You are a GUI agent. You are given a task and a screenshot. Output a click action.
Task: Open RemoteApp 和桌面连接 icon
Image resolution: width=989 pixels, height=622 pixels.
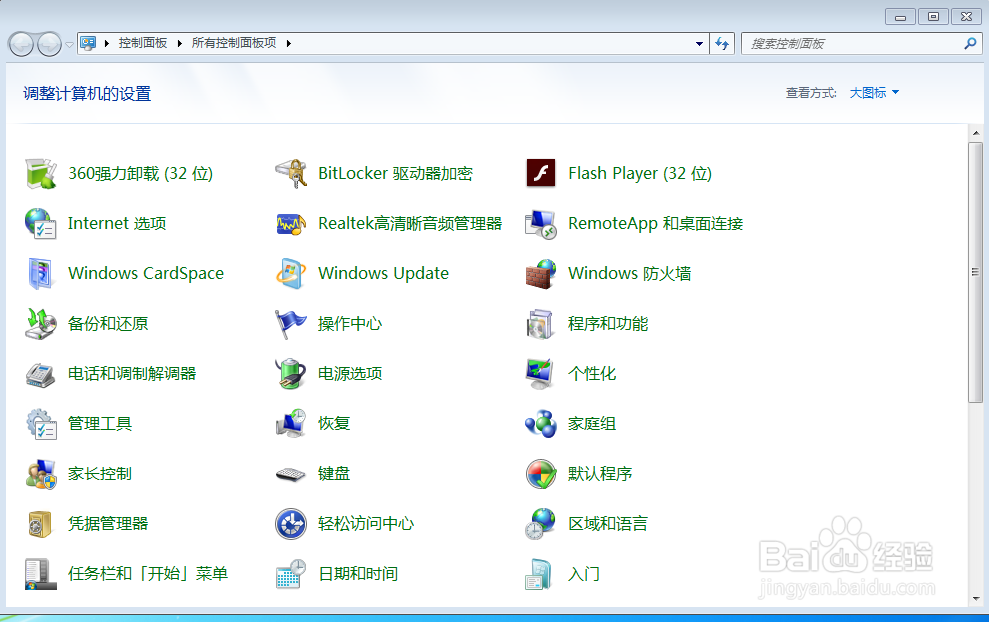pyautogui.click(x=541, y=223)
